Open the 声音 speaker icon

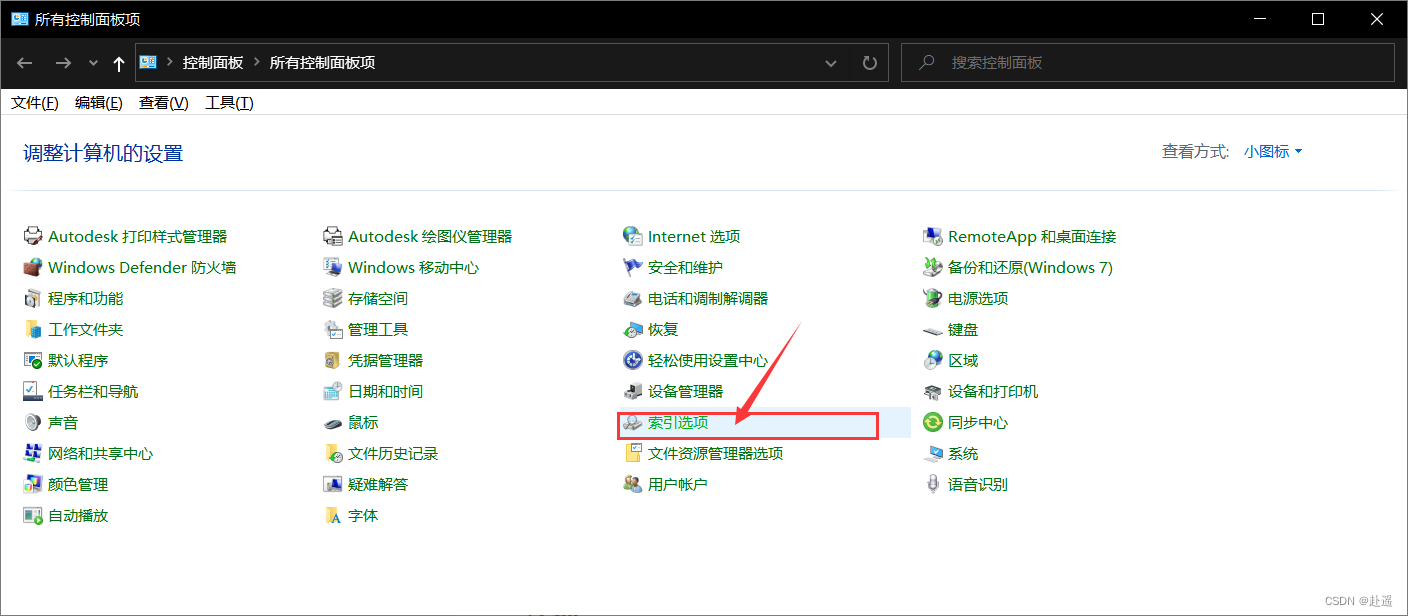33,423
